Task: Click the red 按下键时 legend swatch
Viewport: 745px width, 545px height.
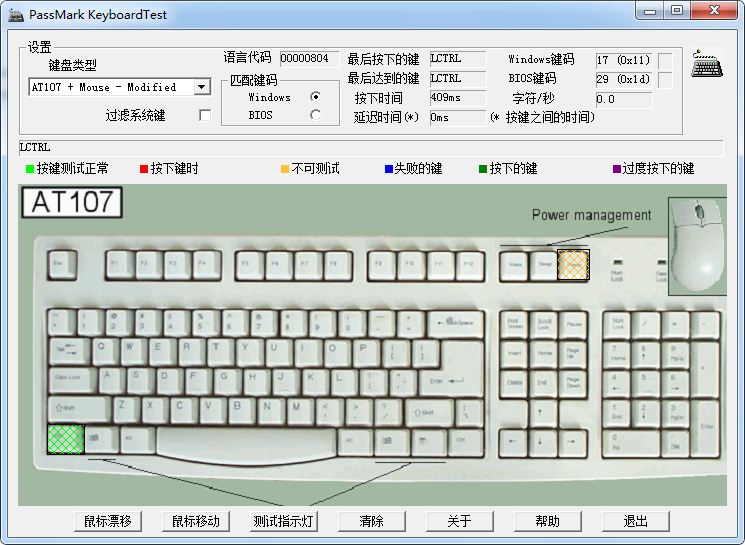Action: click(144, 169)
